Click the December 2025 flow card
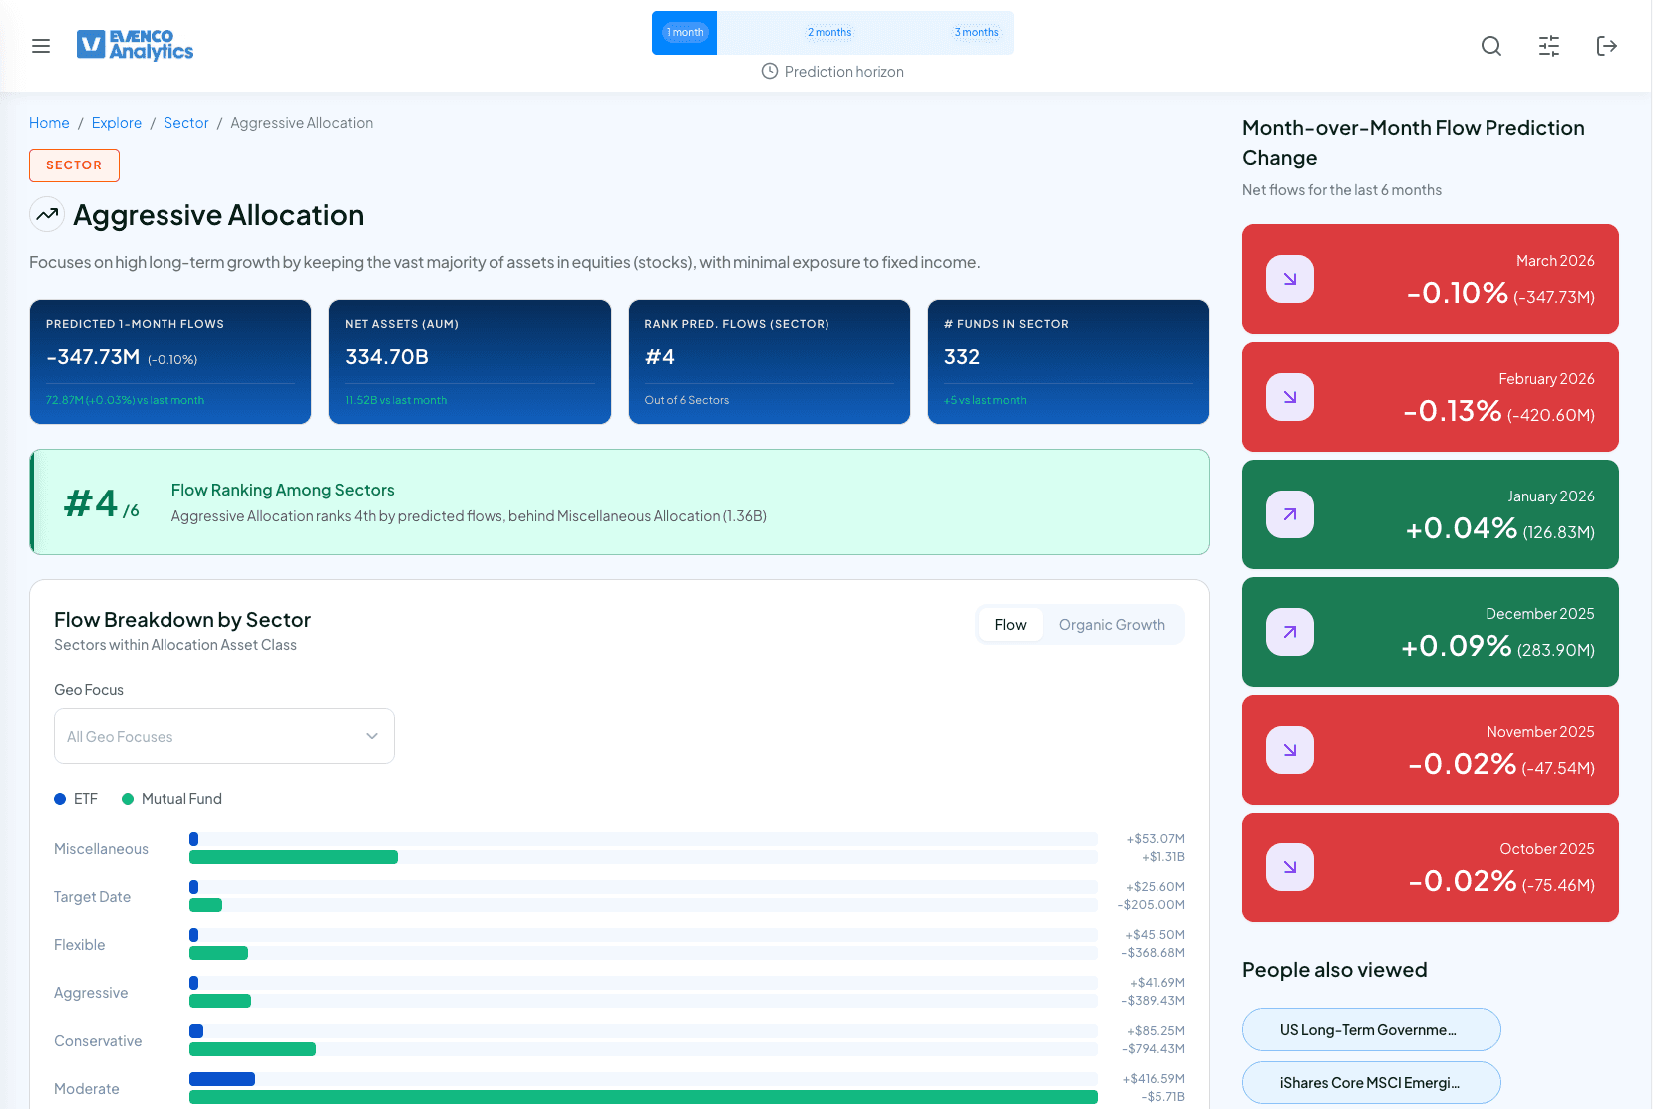1653x1109 pixels. point(1430,632)
